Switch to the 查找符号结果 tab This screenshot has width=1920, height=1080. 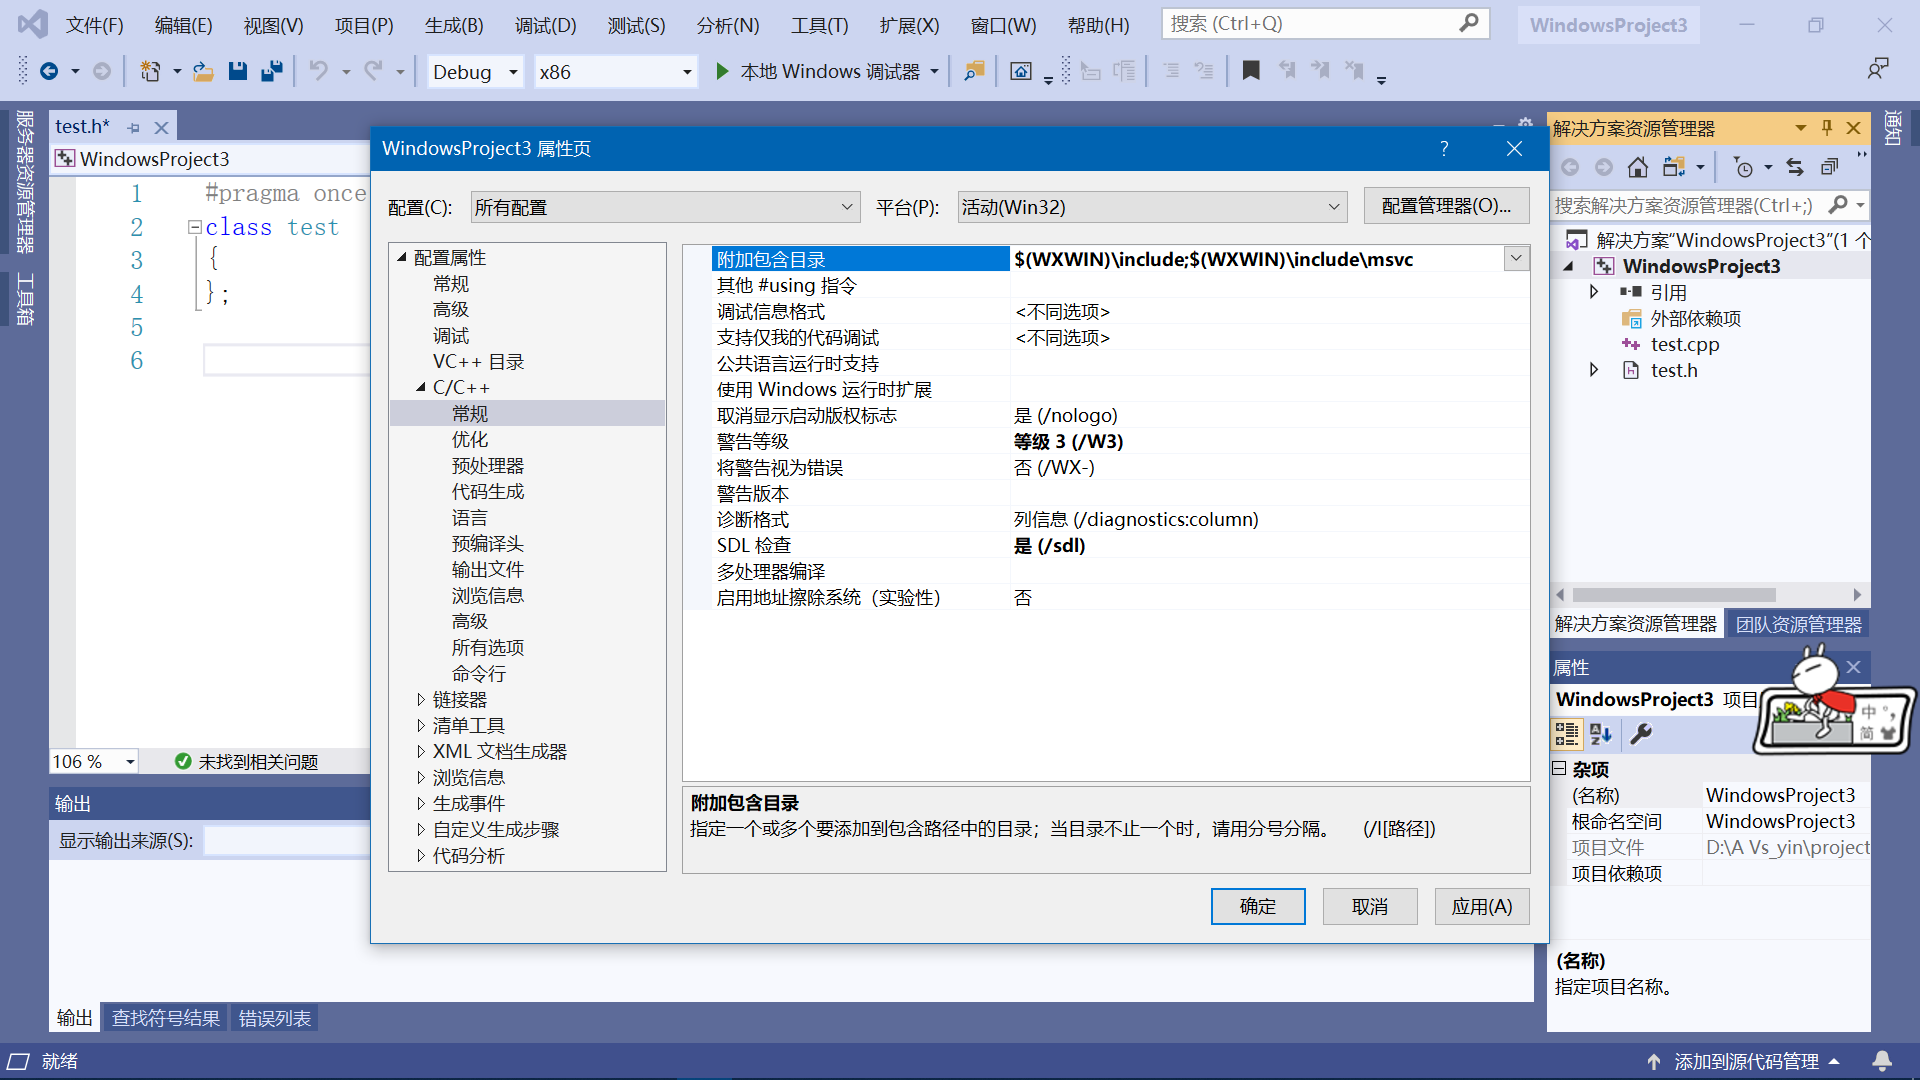click(166, 1018)
